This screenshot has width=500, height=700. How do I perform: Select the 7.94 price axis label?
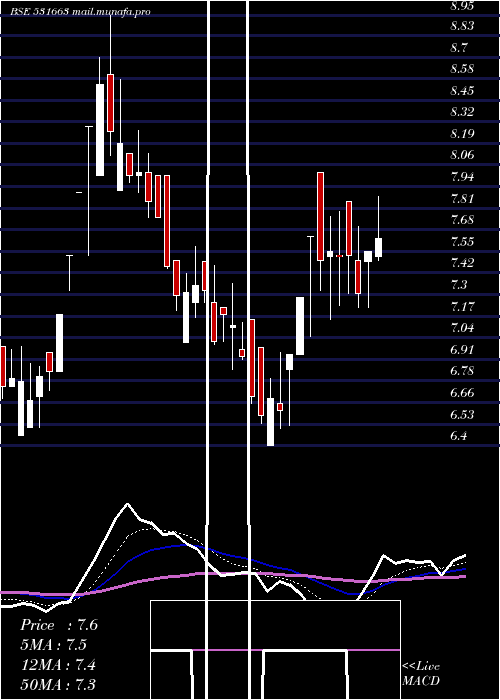point(462,177)
